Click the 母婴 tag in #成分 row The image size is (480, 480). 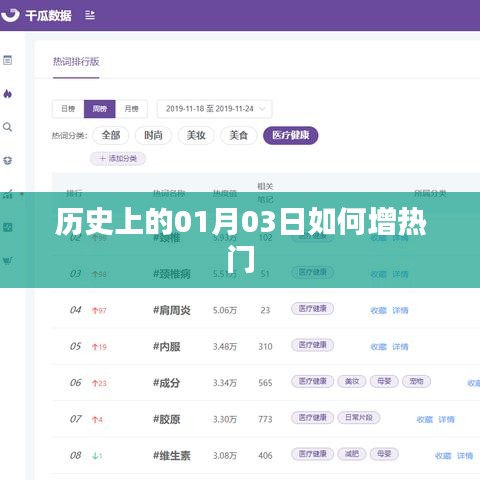click(384, 381)
